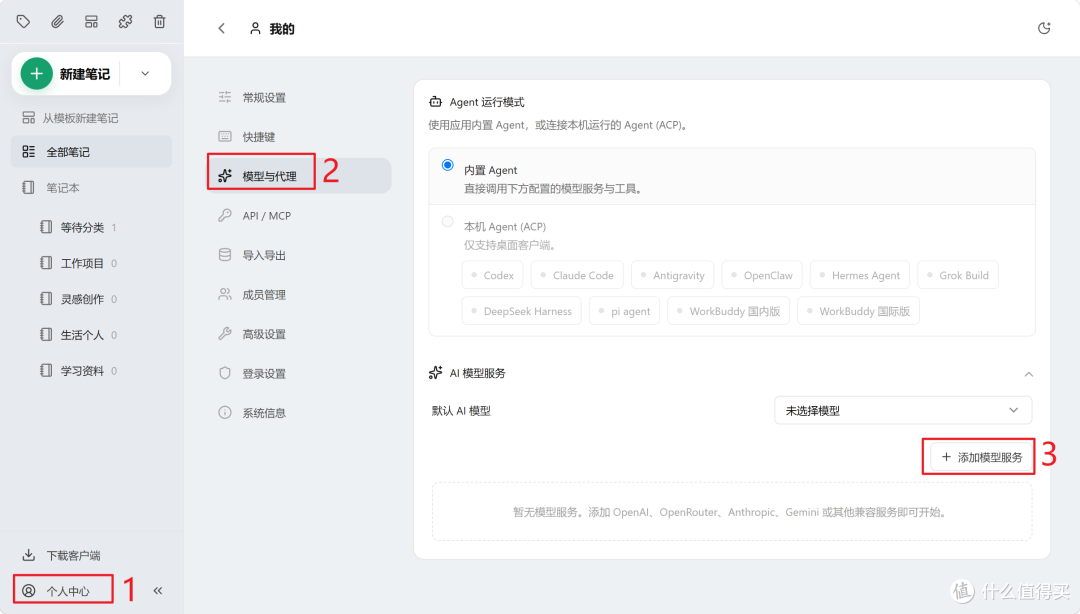Click the 常规设置 sliders icon
This screenshot has height=614, width=1080.
(225, 97)
